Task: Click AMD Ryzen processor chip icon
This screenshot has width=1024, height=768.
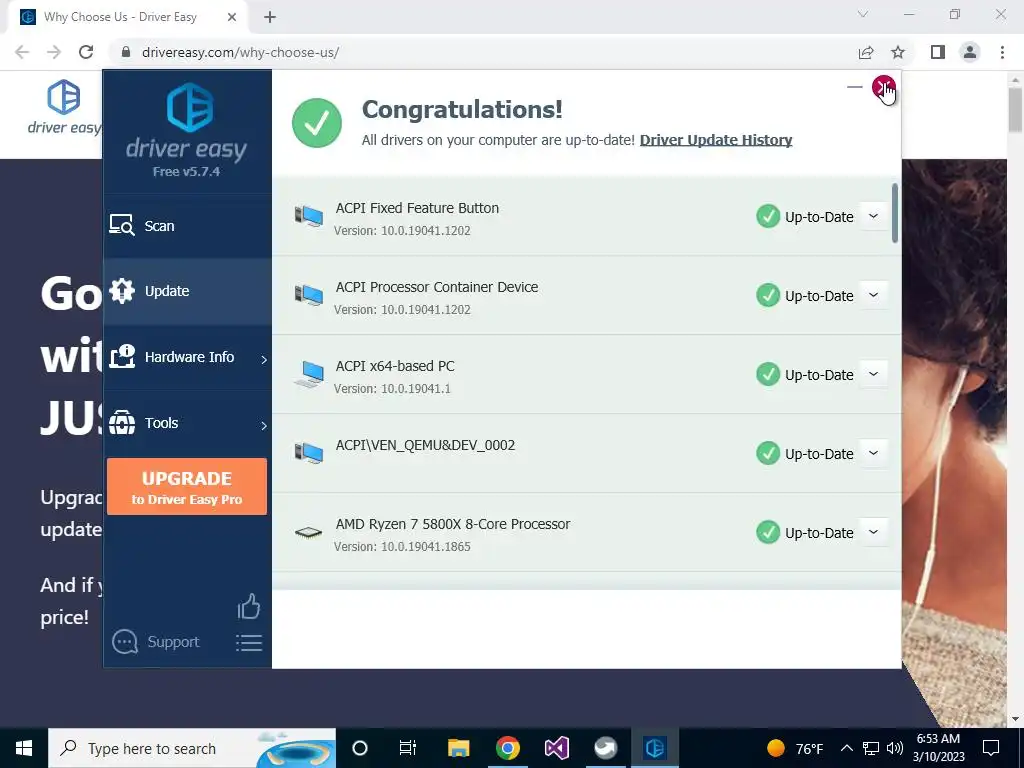Action: click(x=308, y=533)
